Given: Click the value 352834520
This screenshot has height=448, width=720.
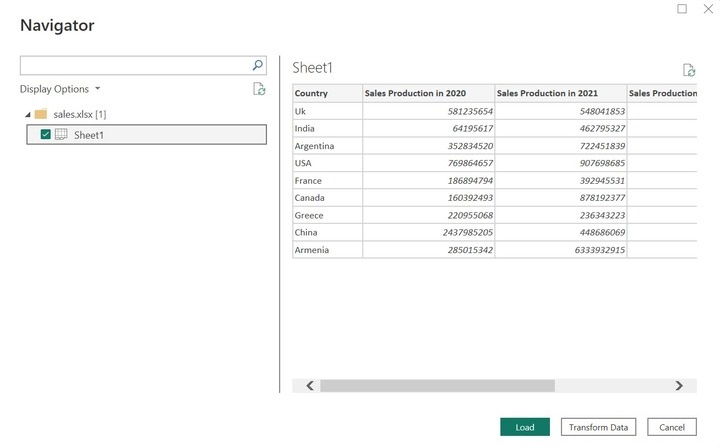Looking at the screenshot, I should [x=470, y=146].
